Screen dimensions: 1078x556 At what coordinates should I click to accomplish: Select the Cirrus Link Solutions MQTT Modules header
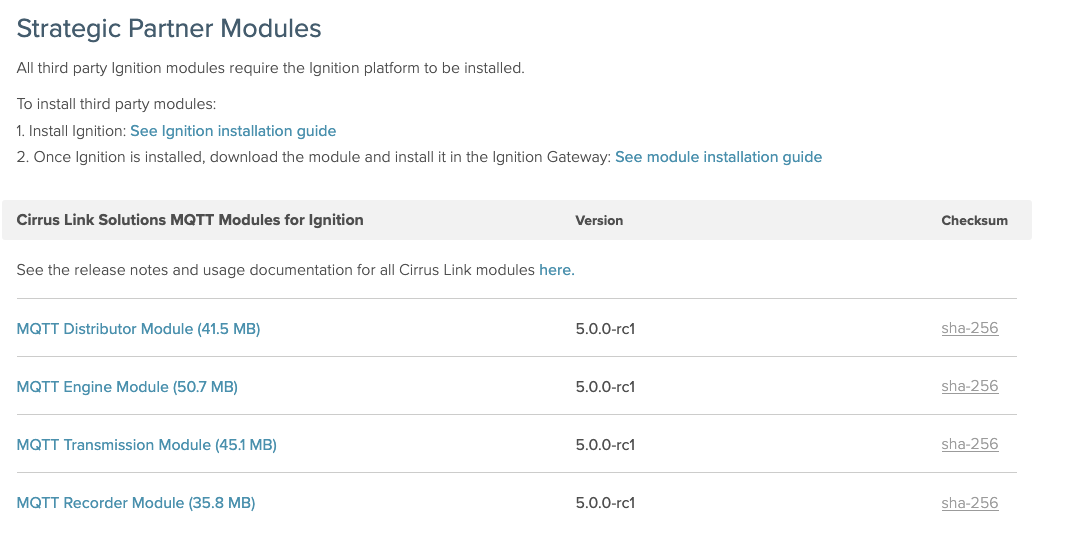(190, 220)
